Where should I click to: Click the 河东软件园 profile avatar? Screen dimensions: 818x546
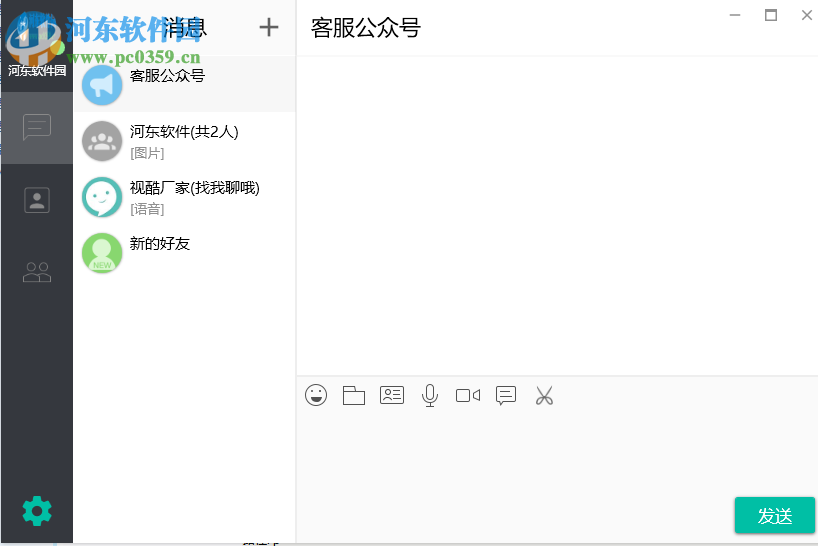pyautogui.click(x=34, y=38)
